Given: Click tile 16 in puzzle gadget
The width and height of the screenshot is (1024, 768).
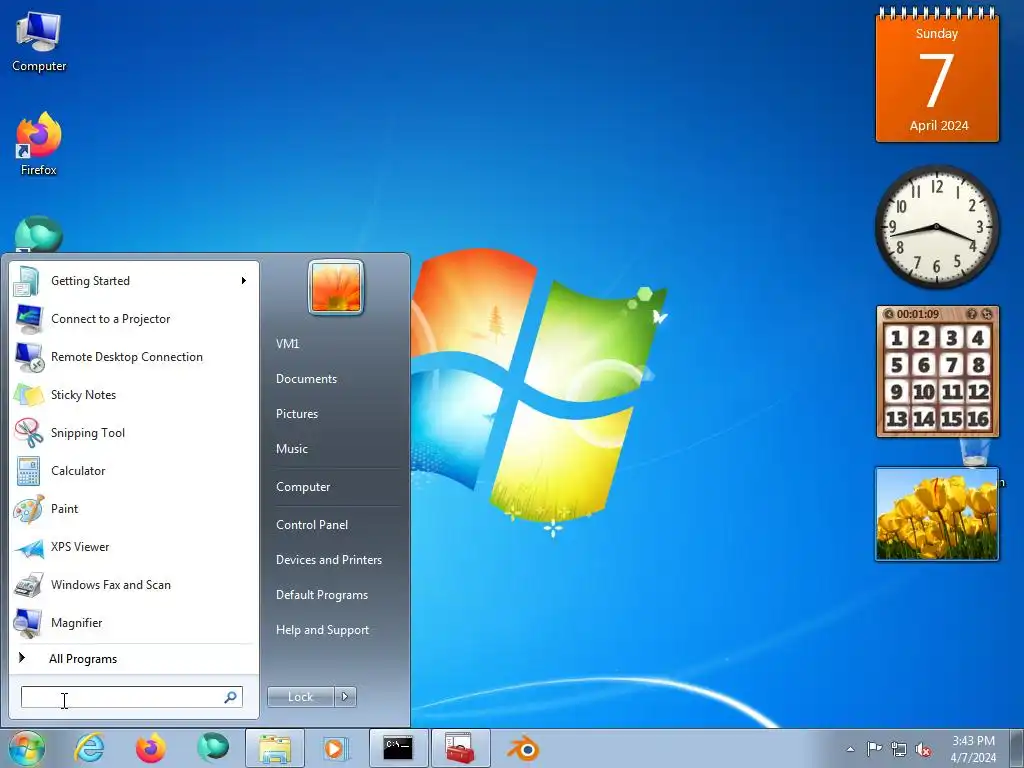Looking at the screenshot, I should point(978,419).
